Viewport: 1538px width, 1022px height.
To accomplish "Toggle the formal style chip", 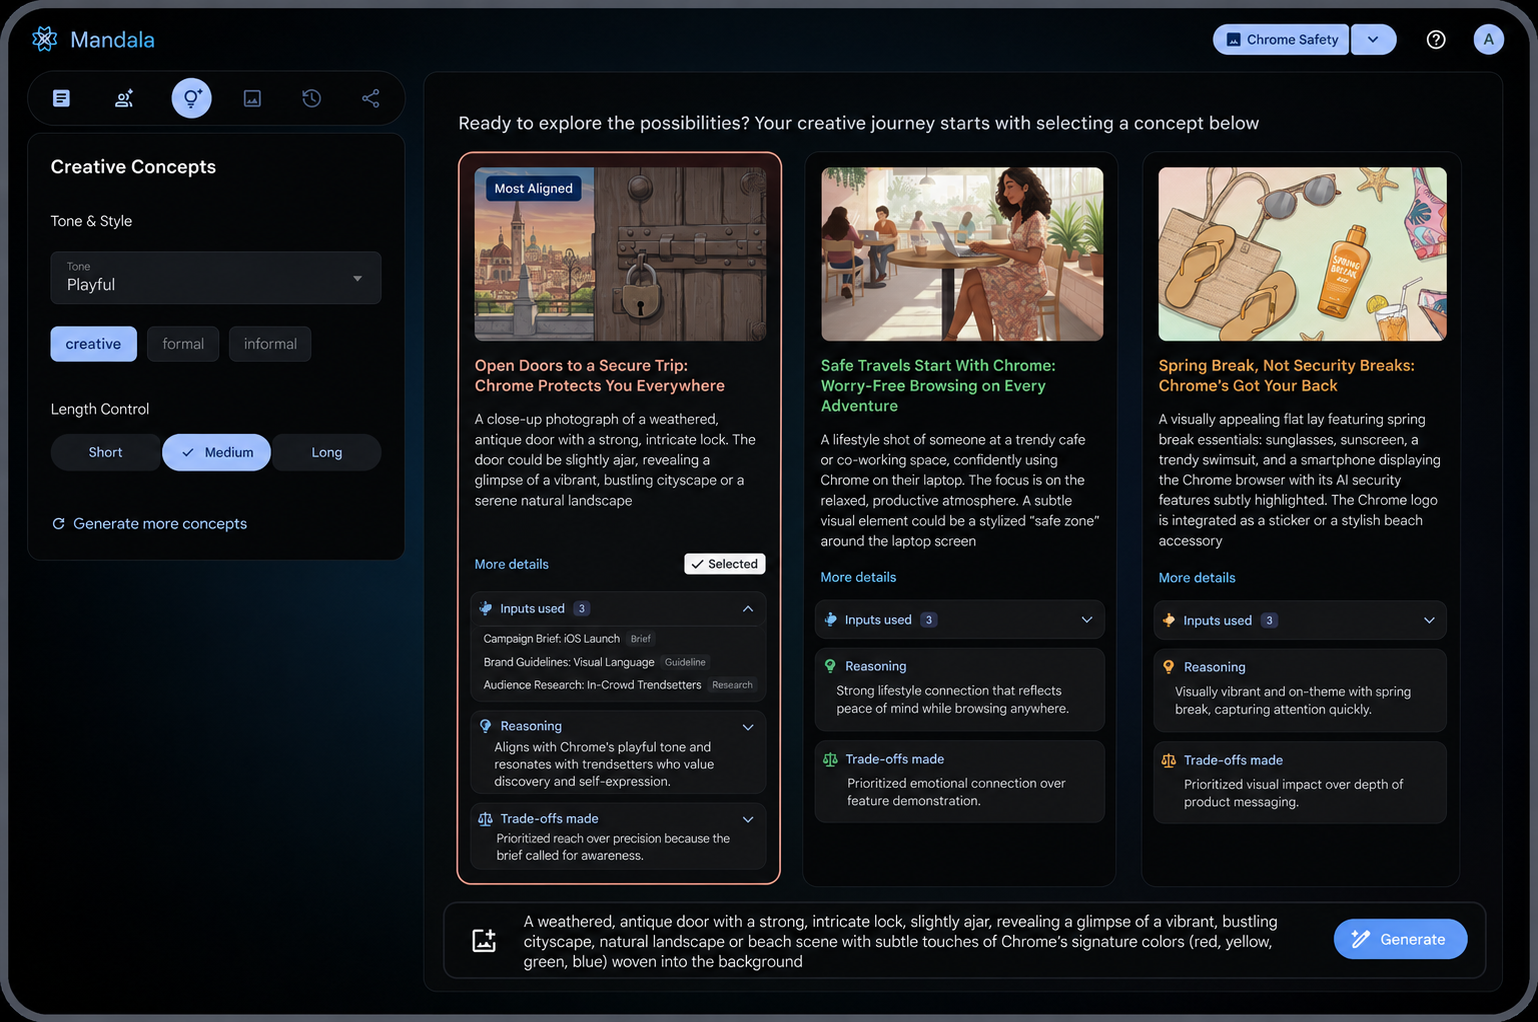I will point(183,344).
